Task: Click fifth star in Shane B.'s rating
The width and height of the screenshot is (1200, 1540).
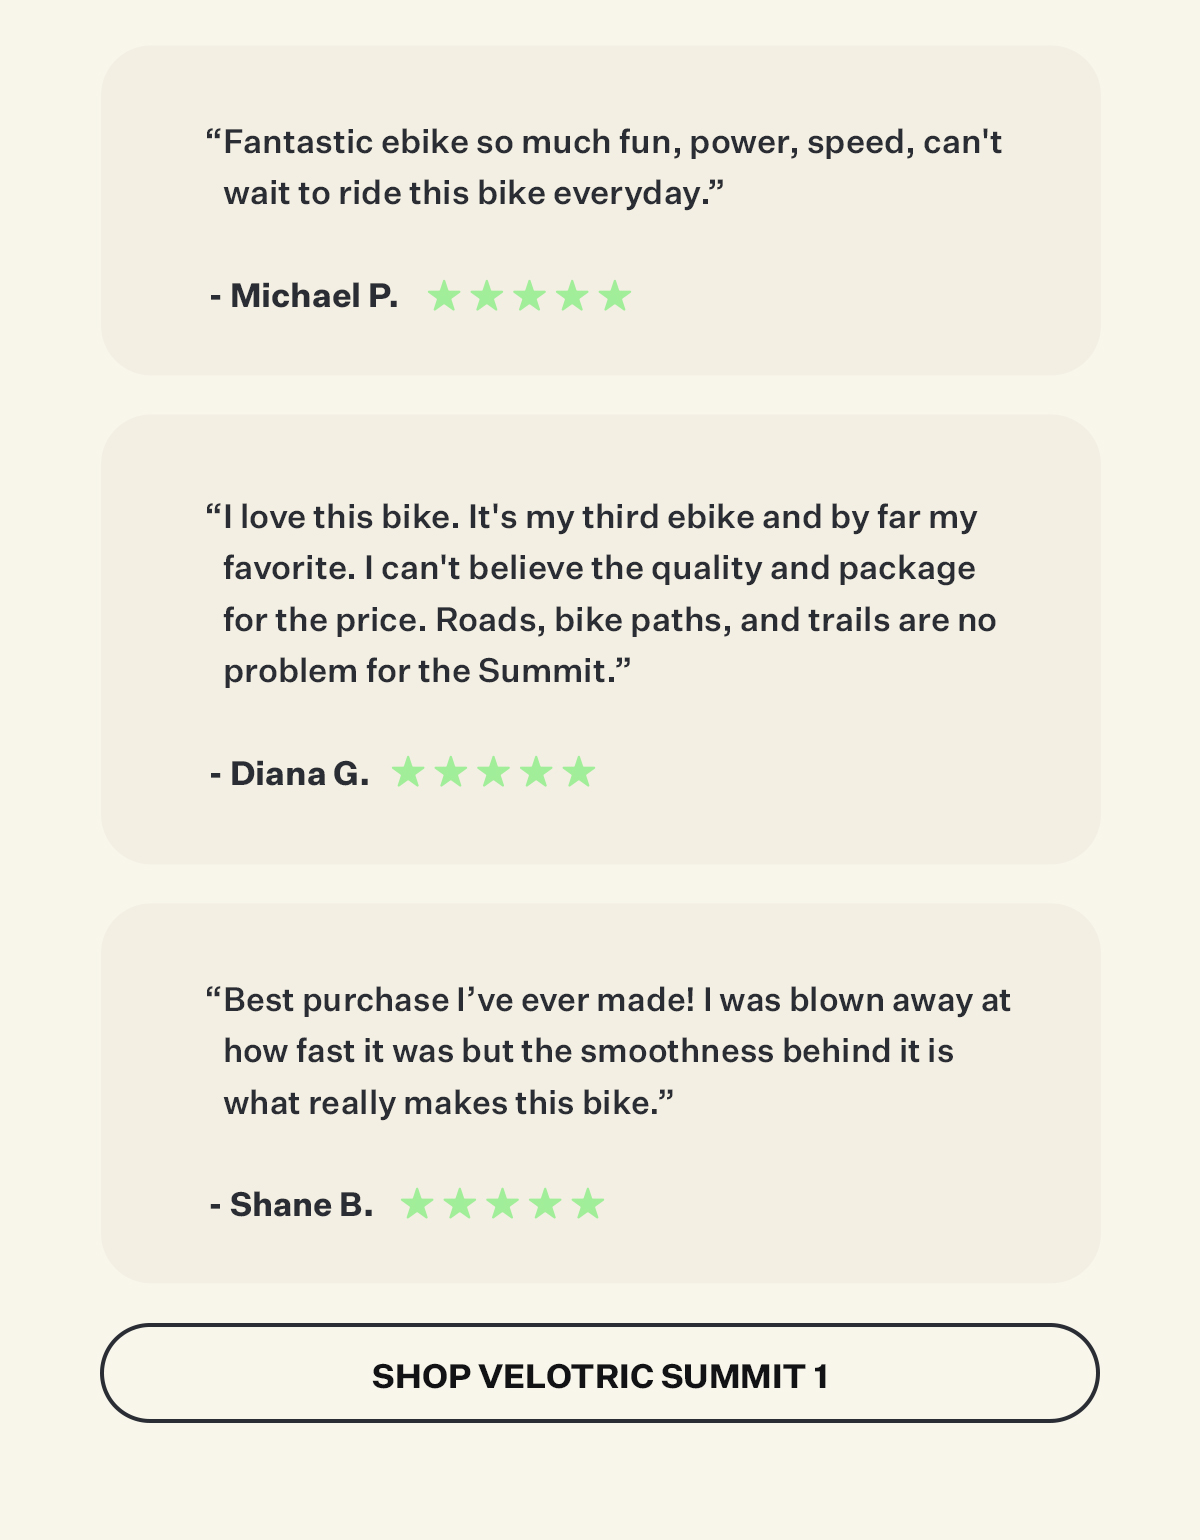Action: 588,1204
